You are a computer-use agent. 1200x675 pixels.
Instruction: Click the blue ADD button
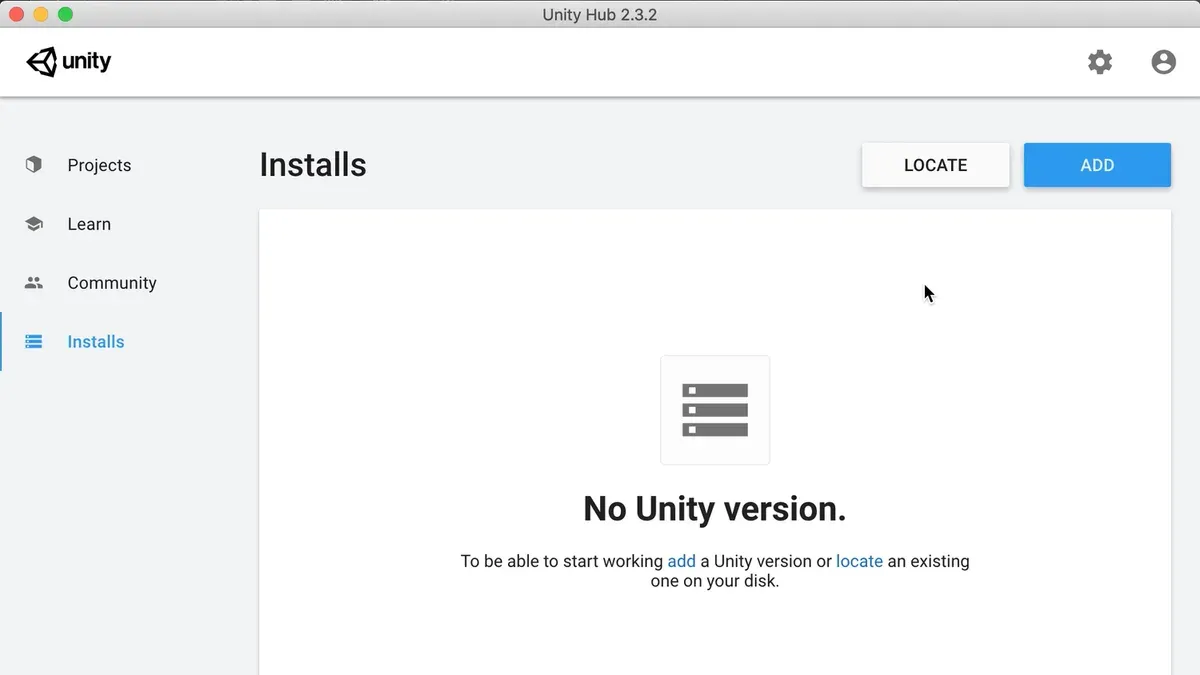tap(1097, 165)
